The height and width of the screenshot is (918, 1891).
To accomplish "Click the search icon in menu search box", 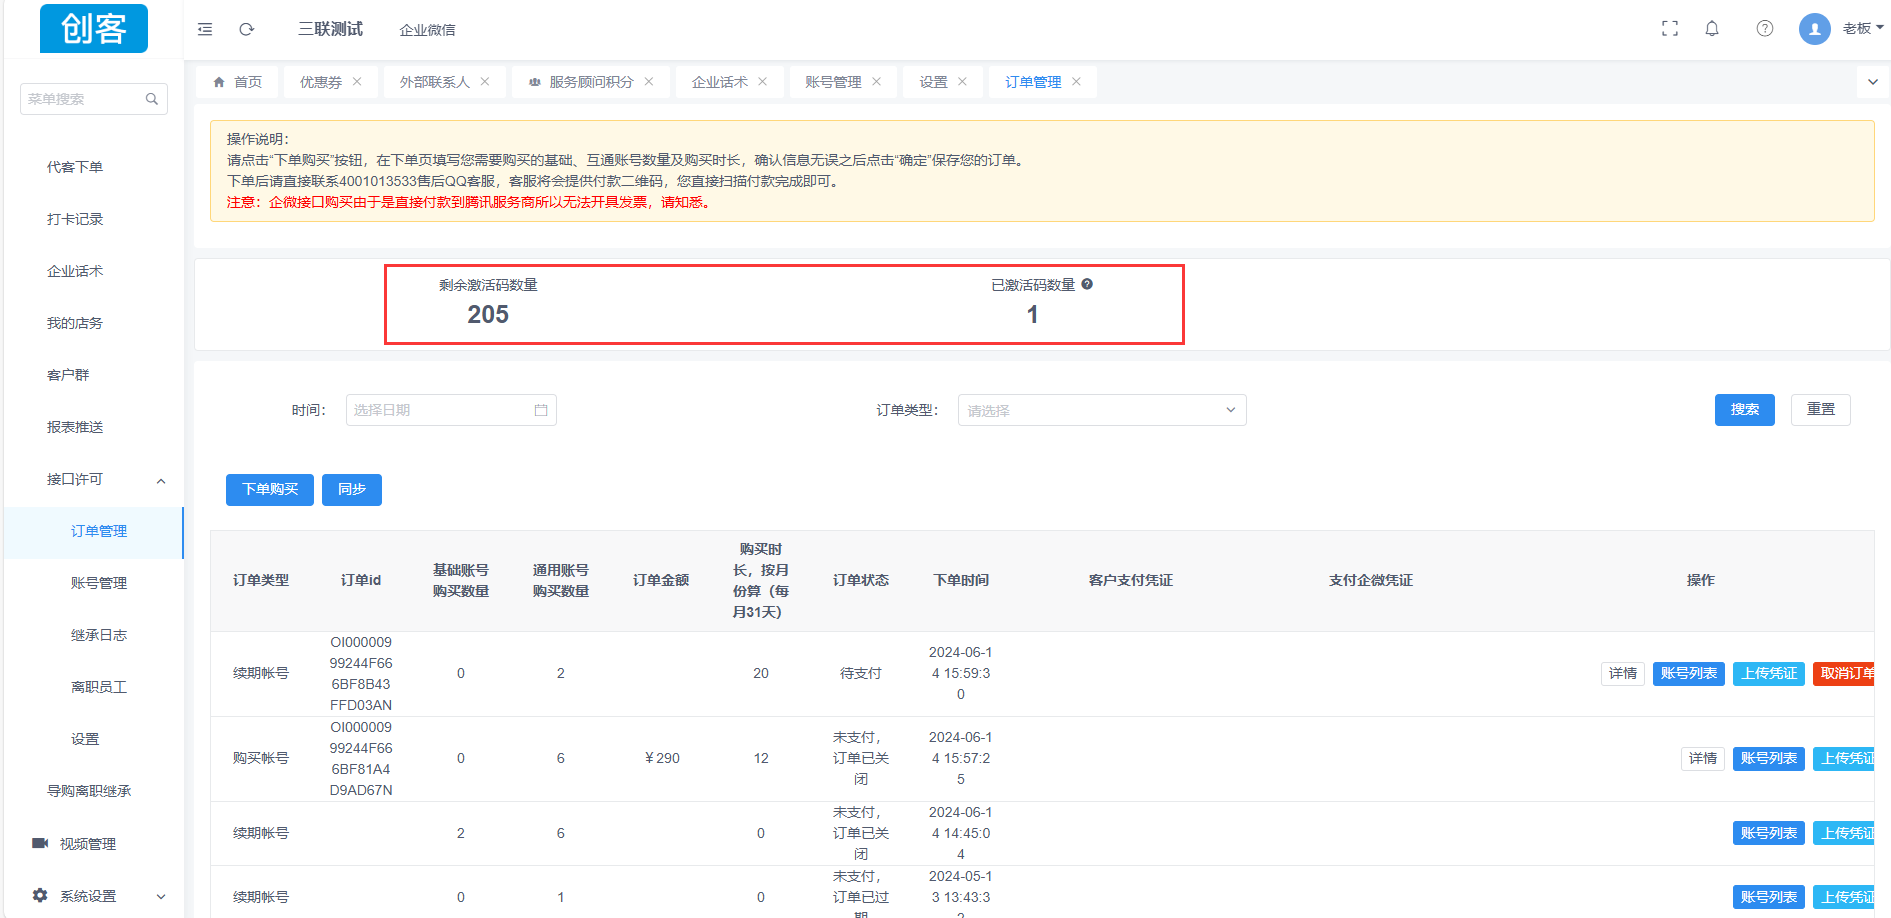I will pyautogui.click(x=152, y=99).
